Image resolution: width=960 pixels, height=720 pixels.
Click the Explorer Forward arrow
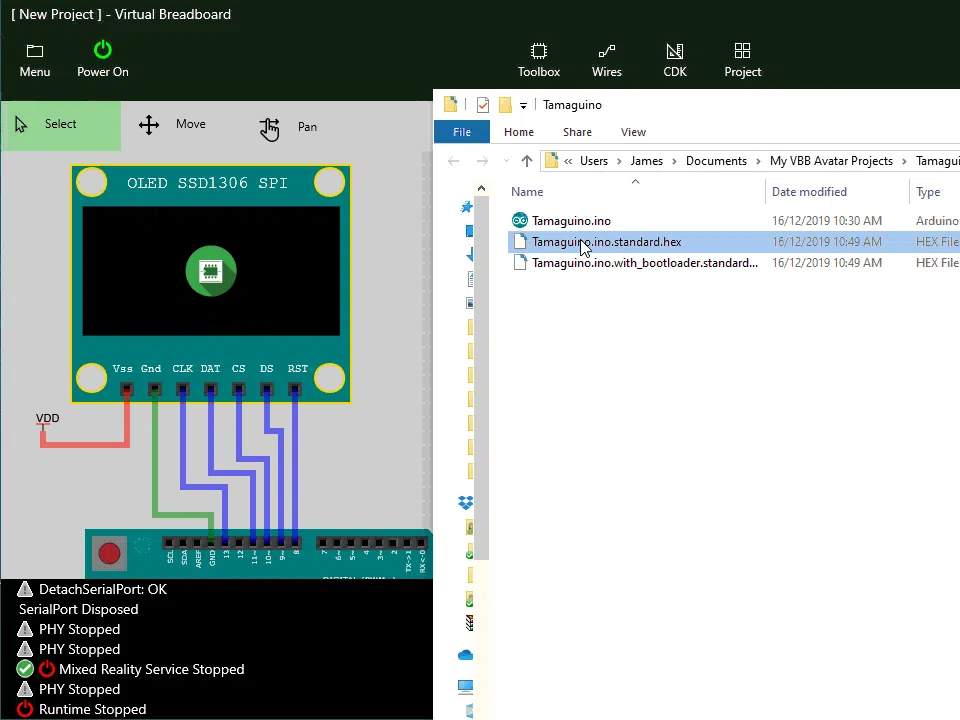click(482, 161)
